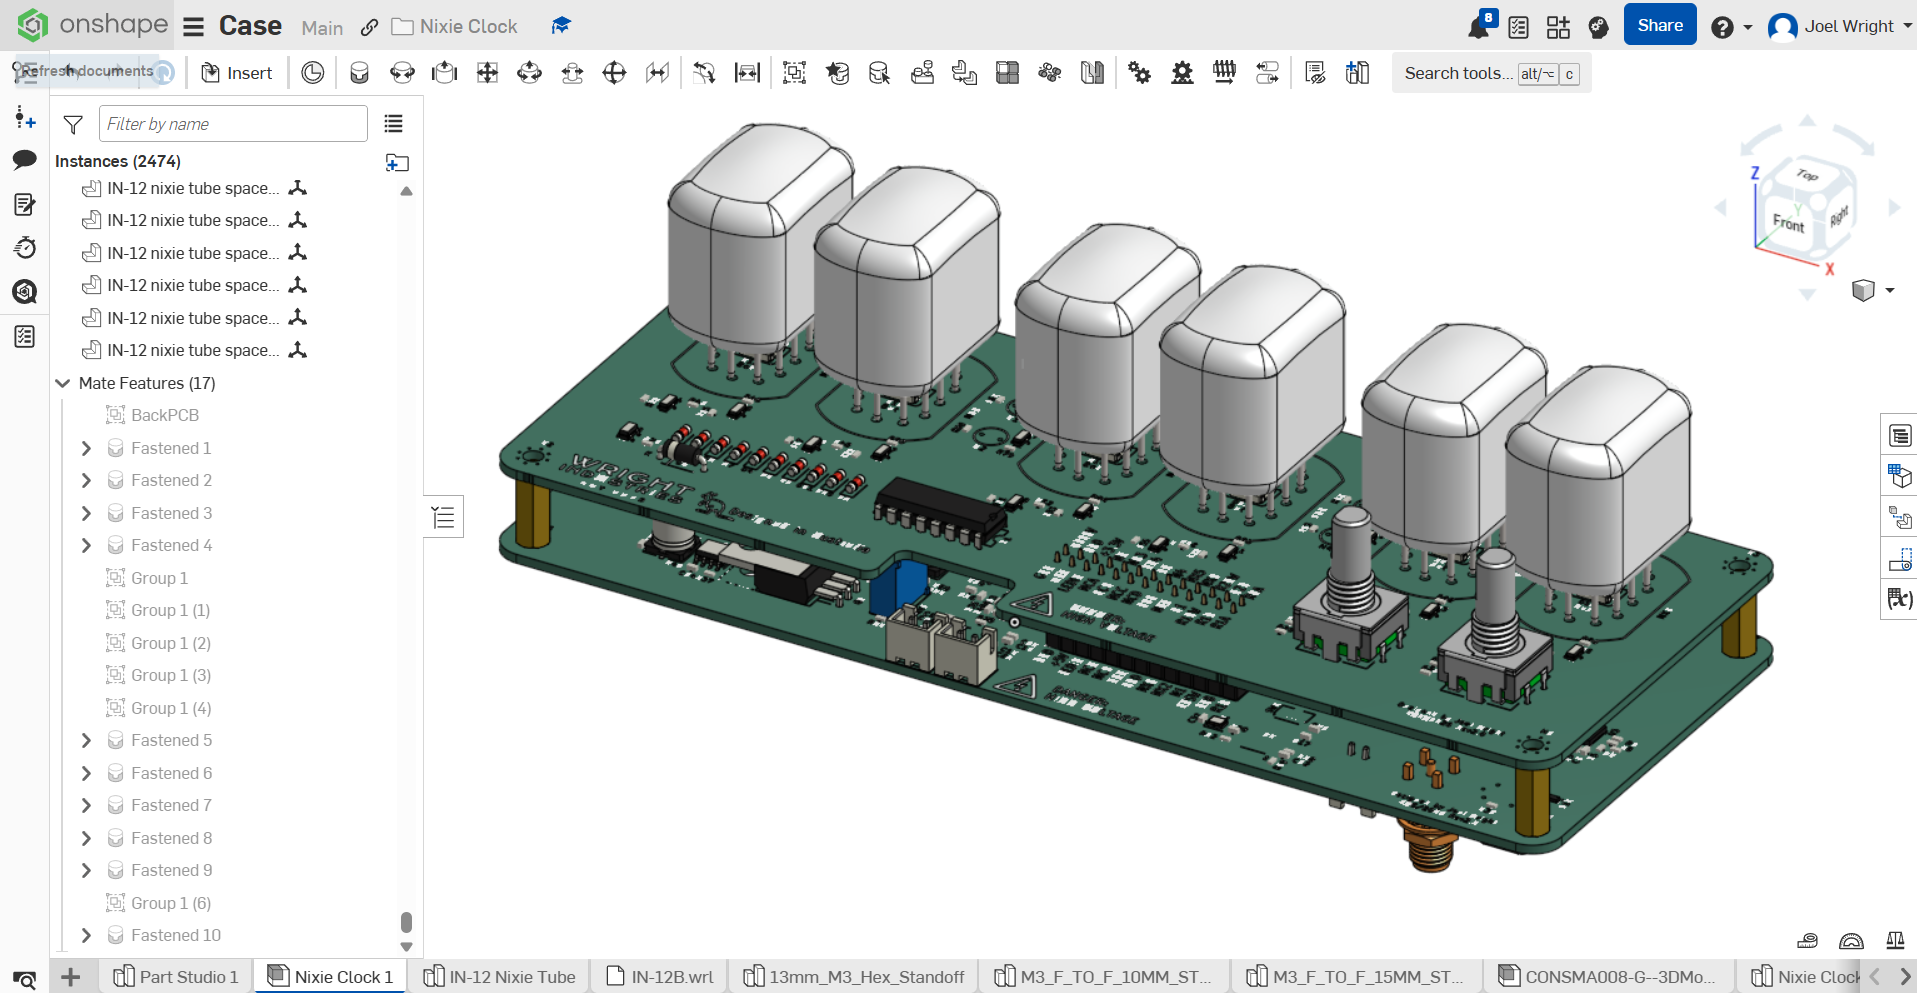Open the notifications bell
Viewport: 1917px width, 993px height.
tap(1479, 27)
